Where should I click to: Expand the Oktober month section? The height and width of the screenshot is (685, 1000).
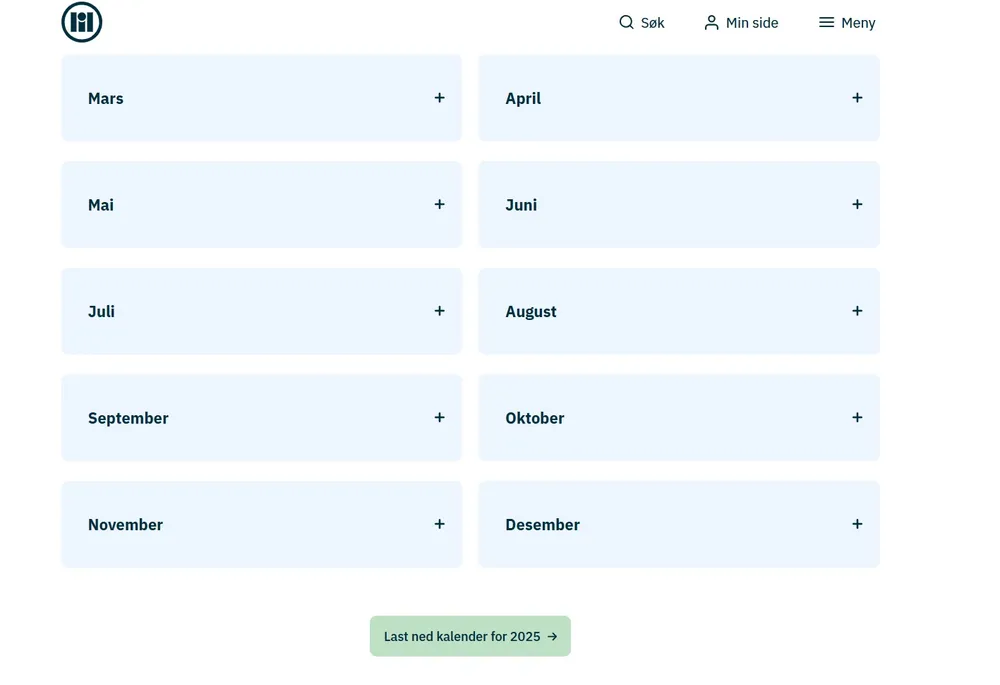tap(678, 418)
